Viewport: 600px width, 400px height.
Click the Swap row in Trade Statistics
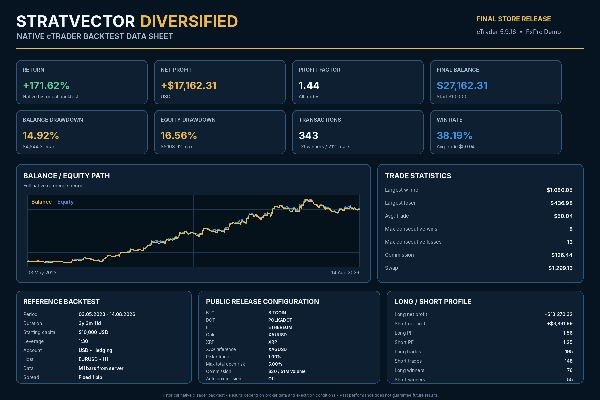[x=478, y=268]
